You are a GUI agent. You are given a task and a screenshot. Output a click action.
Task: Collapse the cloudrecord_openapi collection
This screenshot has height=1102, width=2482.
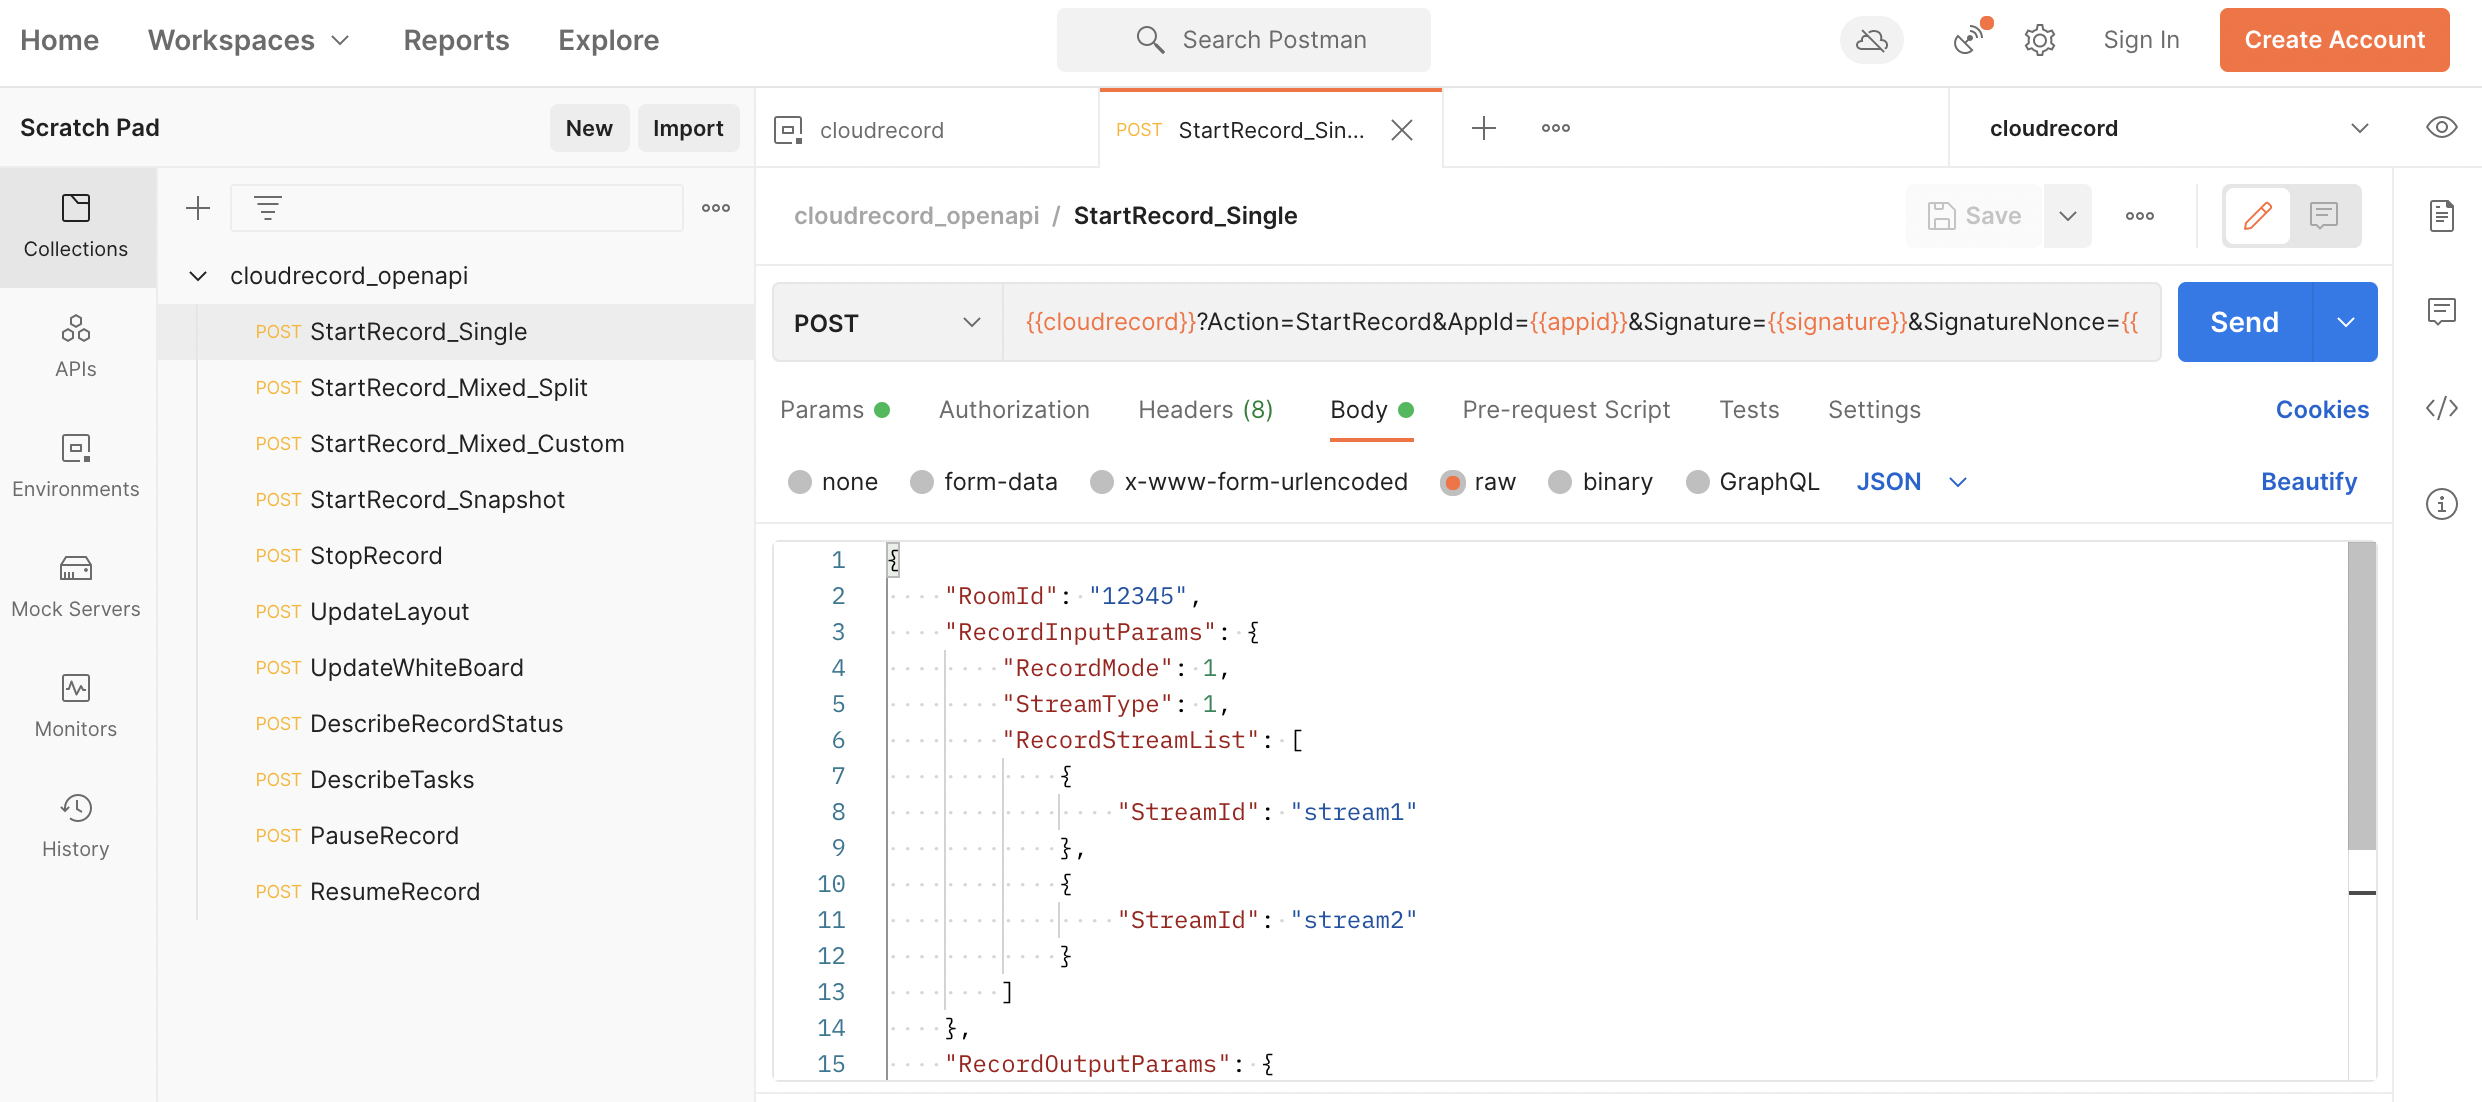pos(198,276)
